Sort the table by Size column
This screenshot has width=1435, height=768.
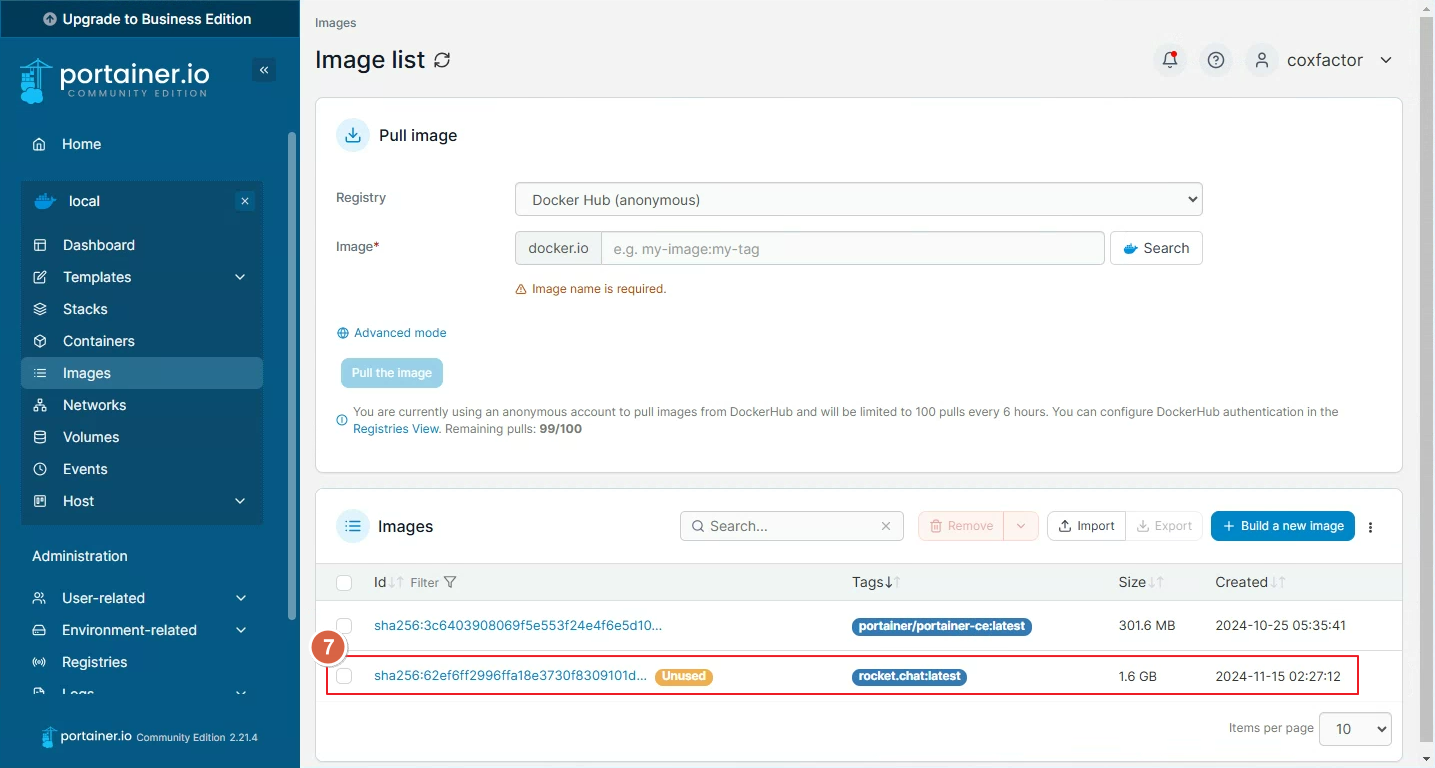tap(1141, 582)
